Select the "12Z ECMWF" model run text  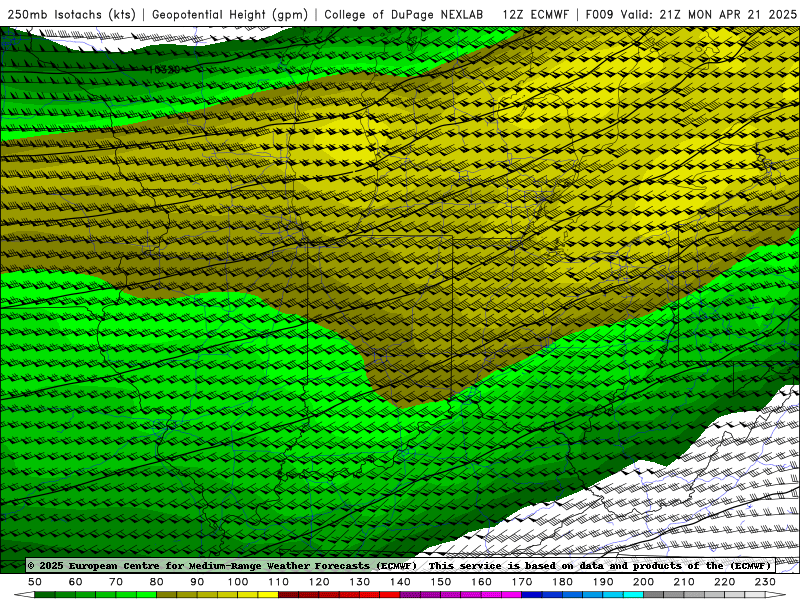point(536,14)
